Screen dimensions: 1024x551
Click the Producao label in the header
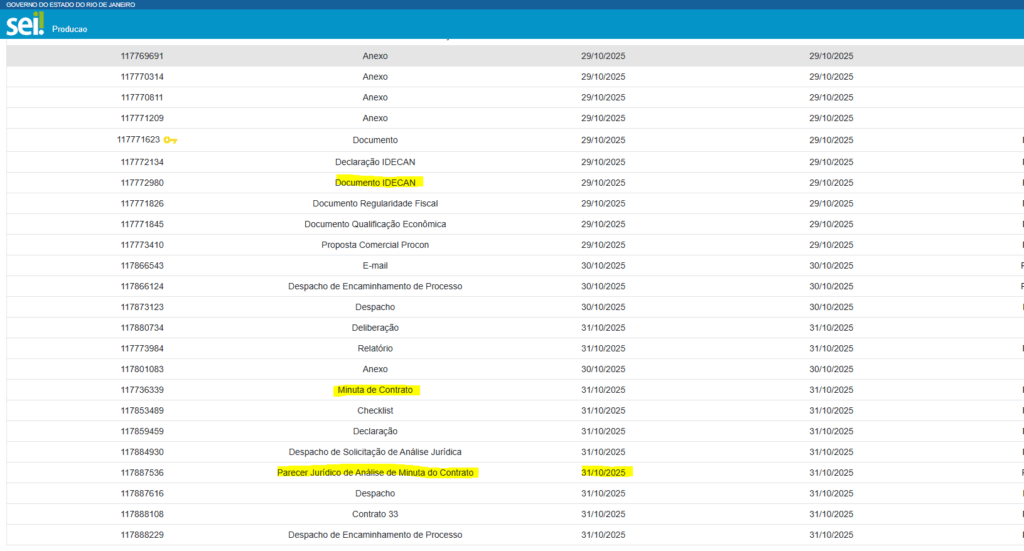[x=70, y=29]
